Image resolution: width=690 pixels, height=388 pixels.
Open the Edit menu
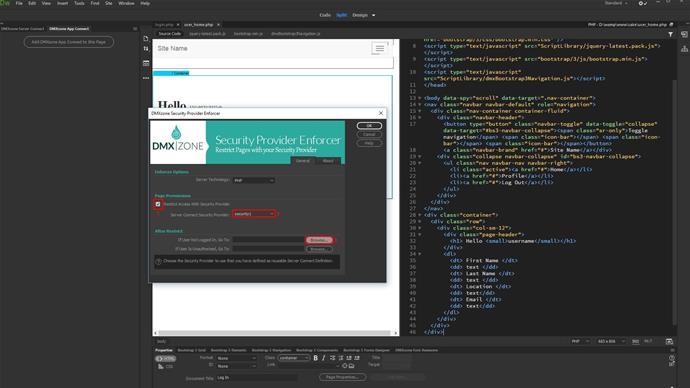32,3
